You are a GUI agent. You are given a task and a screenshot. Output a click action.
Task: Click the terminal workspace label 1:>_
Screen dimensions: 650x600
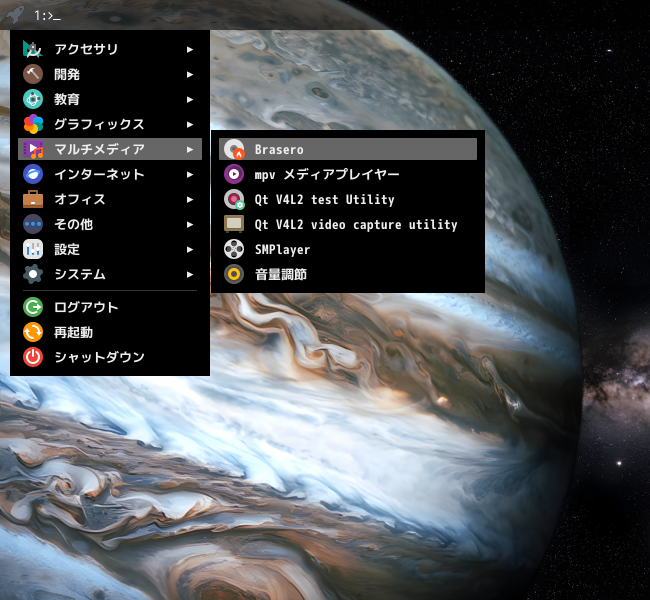tap(47, 16)
